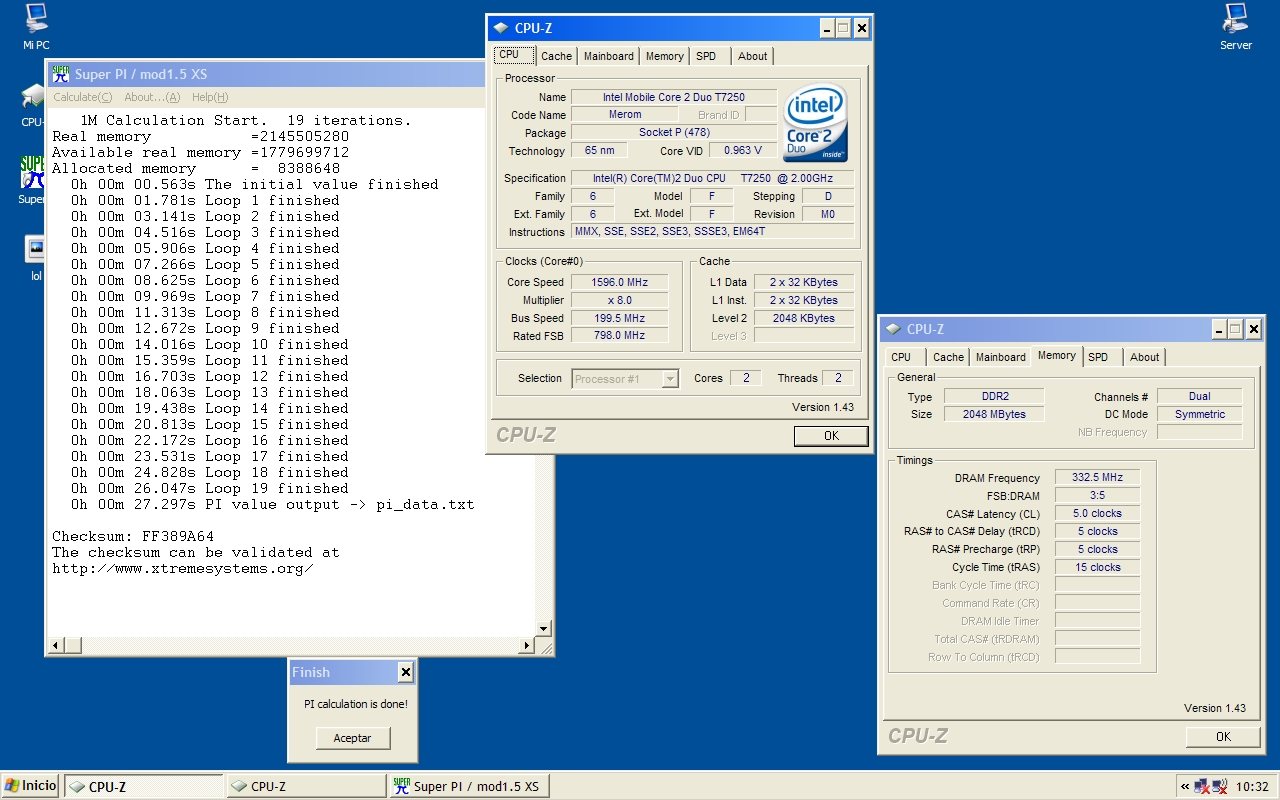Click the Bus Speed 199.5 MHz field
This screenshot has width=1280, height=800.
pyautogui.click(x=619, y=318)
